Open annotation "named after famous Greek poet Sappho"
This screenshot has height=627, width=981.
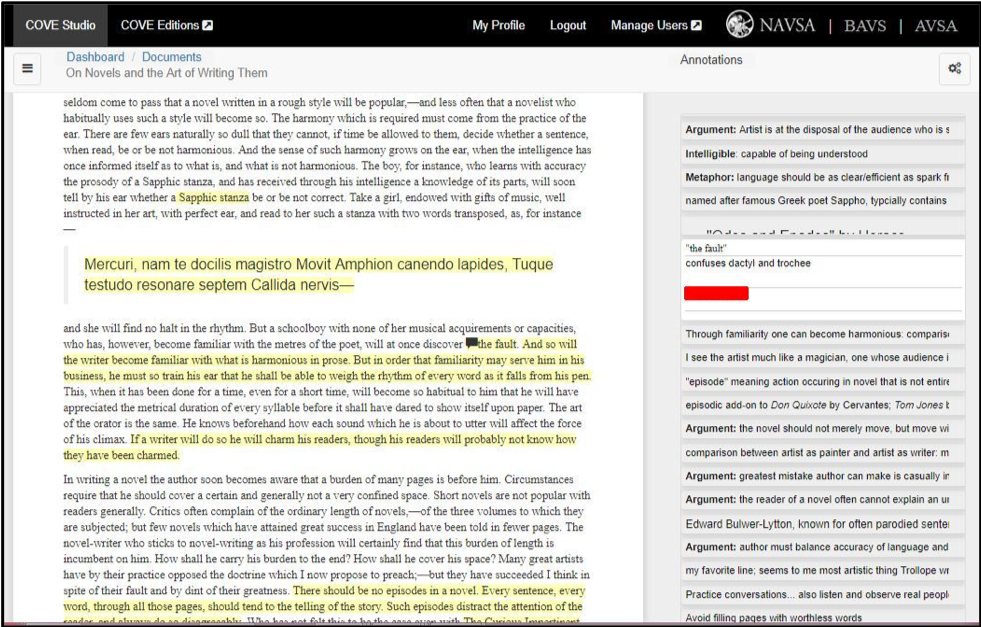tap(822, 200)
